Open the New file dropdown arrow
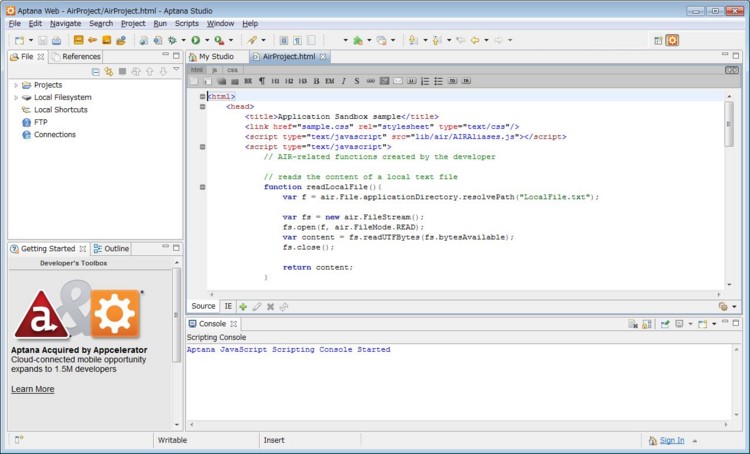Image resolution: width=750 pixels, height=454 pixels. [31, 41]
